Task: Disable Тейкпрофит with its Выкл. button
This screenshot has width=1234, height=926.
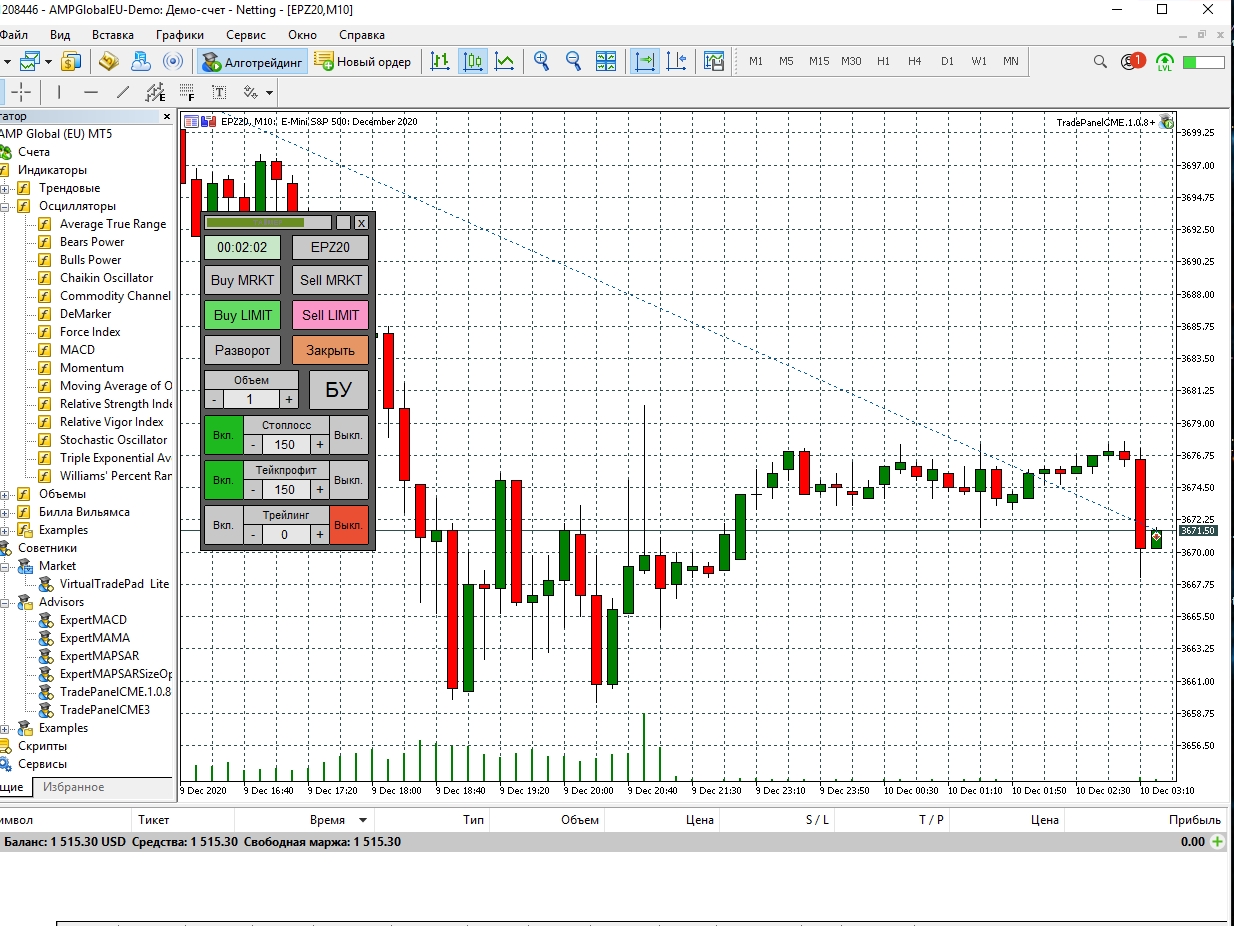Action: point(348,480)
